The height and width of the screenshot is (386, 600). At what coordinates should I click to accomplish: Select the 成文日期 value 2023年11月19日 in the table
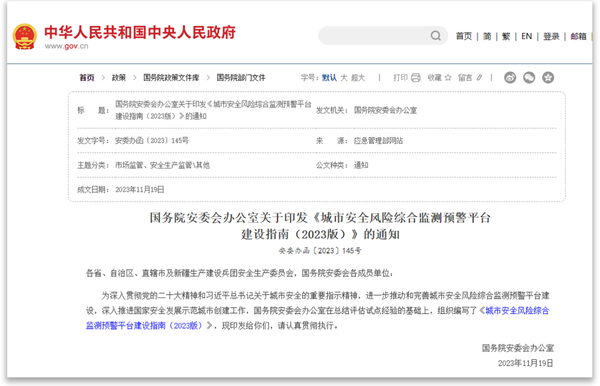pos(140,189)
